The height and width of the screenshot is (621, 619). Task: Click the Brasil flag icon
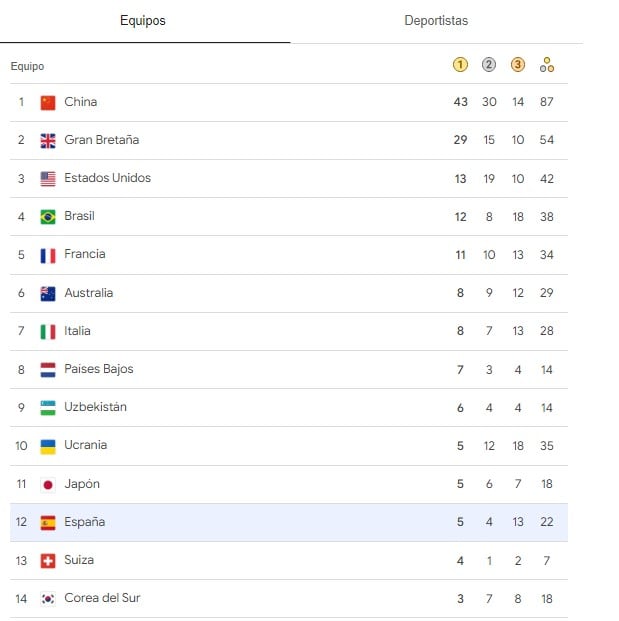[48, 217]
